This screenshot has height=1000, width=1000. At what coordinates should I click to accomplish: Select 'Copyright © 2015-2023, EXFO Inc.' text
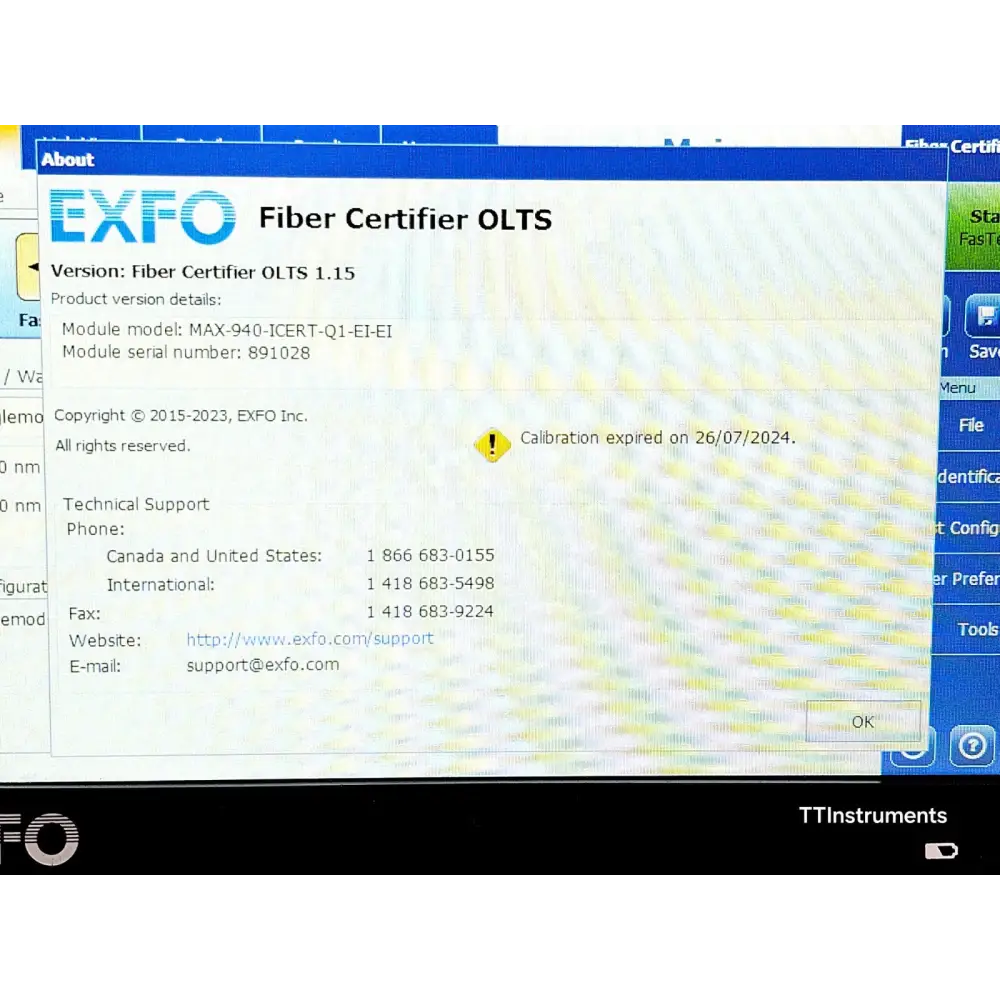click(x=180, y=416)
